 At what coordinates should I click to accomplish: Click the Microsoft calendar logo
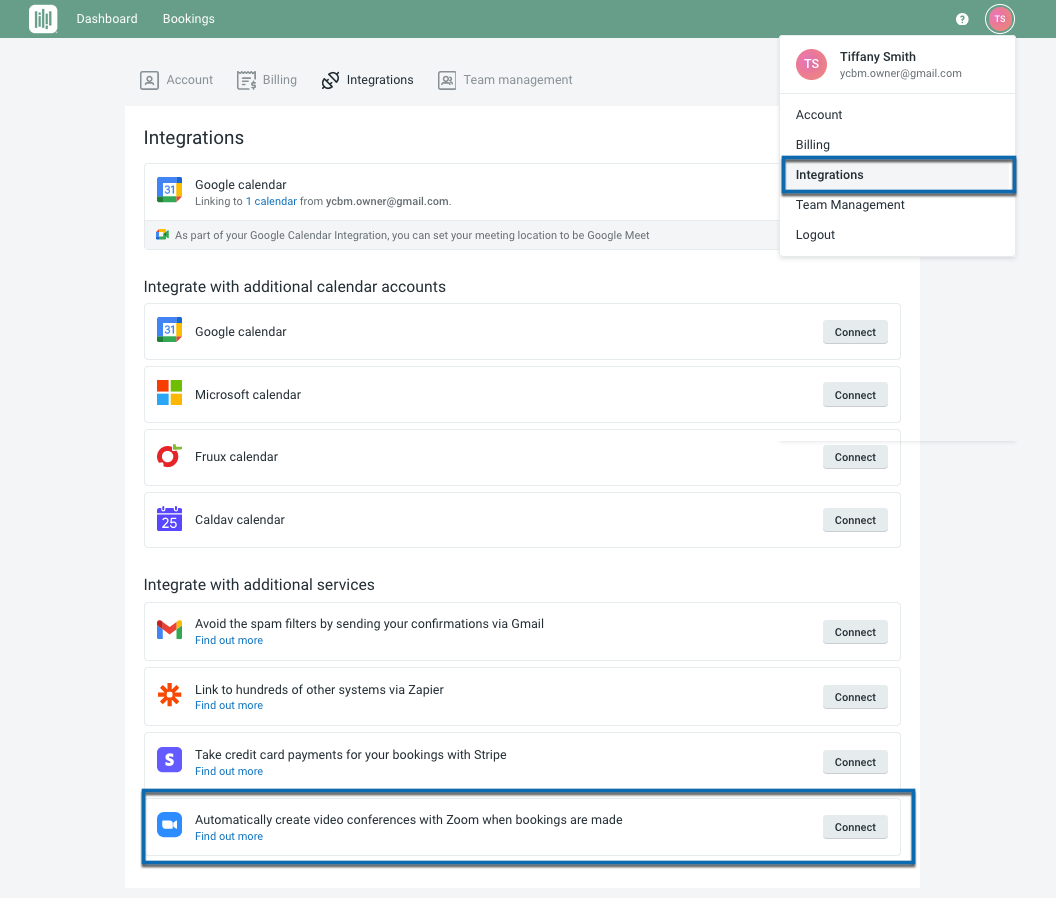[x=169, y=393]
